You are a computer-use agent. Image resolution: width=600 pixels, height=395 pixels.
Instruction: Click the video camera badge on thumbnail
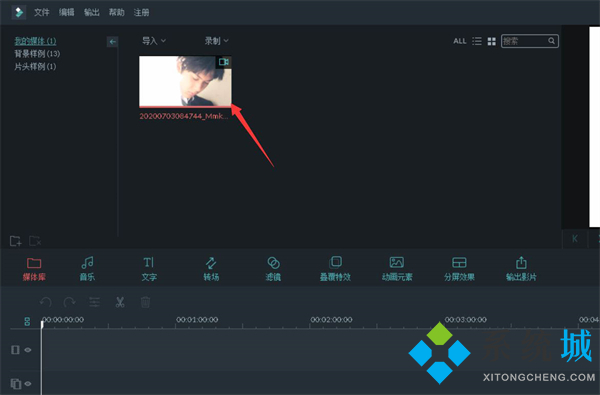(223, 62)
